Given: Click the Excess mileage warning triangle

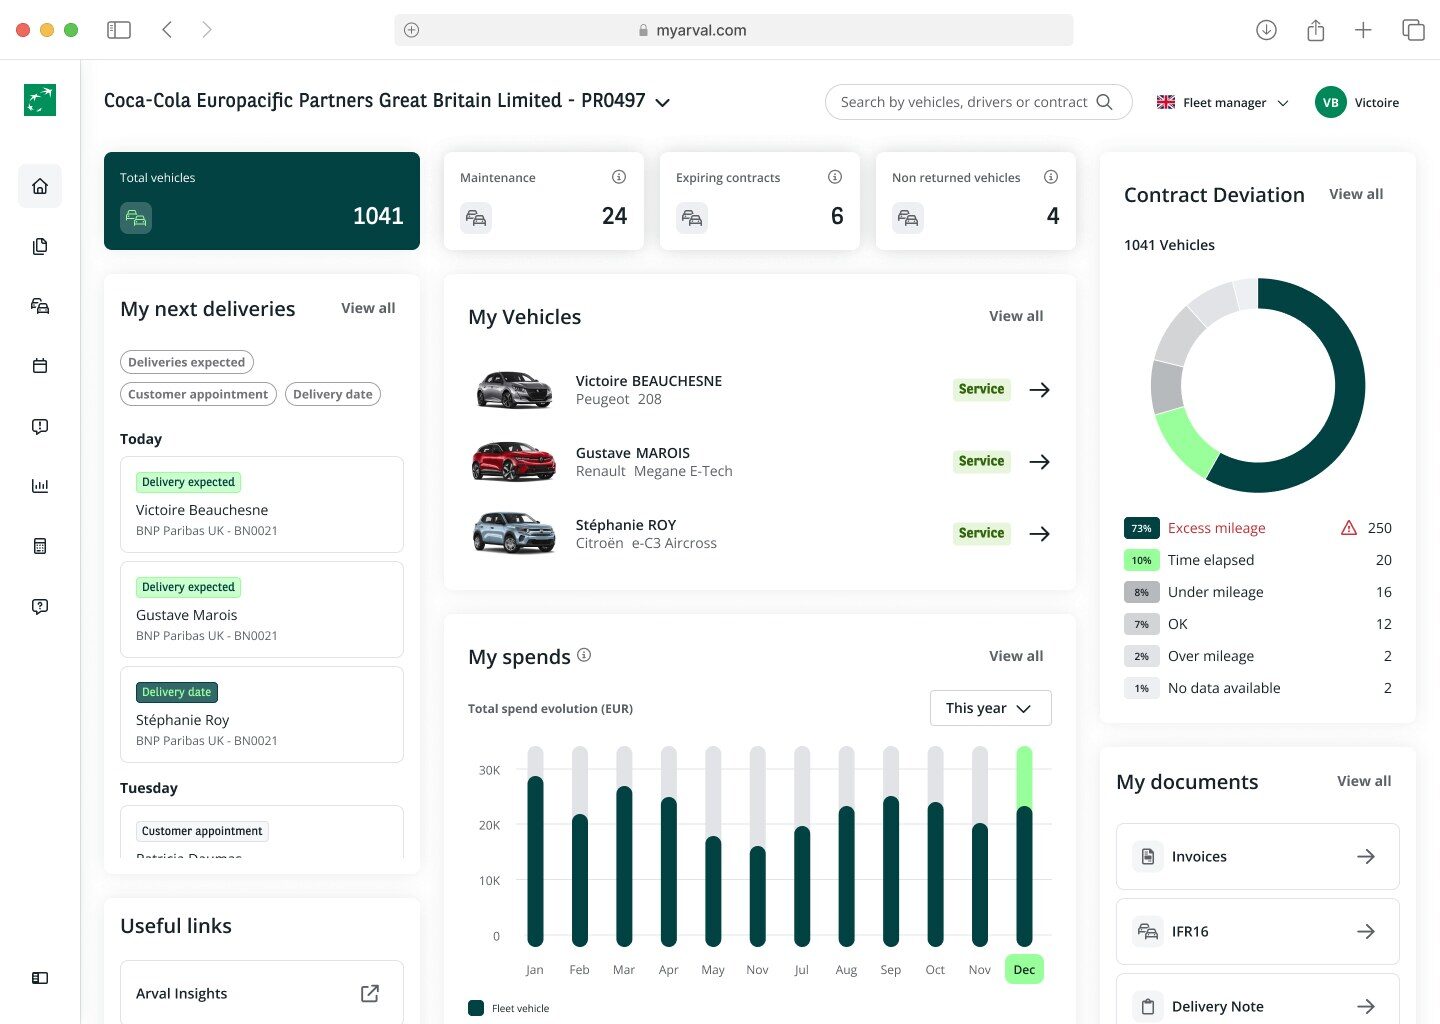Looking at the screenshot, I should (x=1349, y=528).
